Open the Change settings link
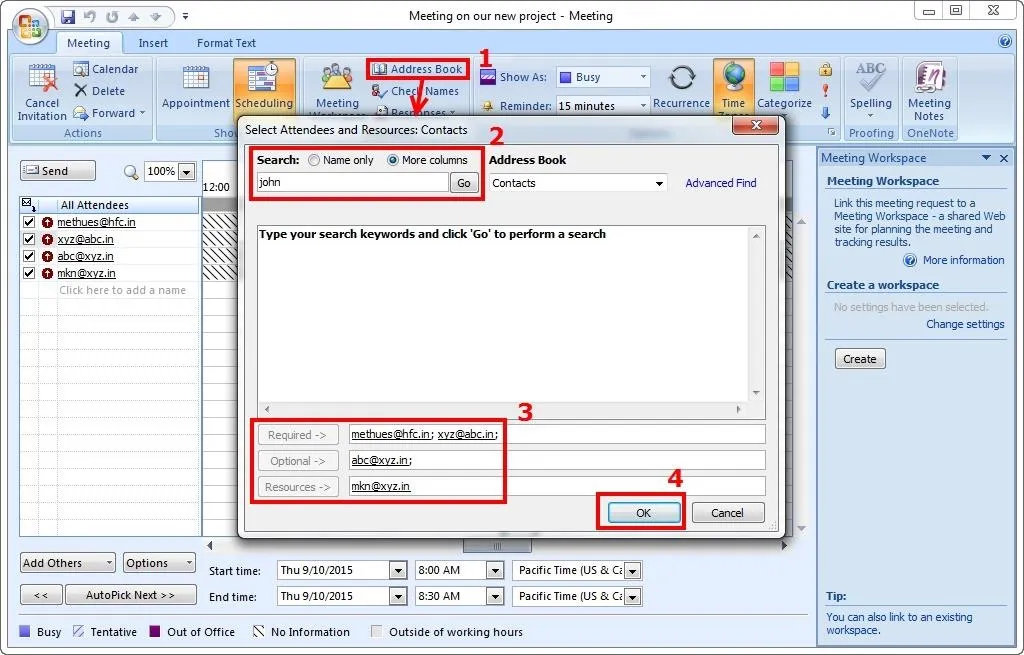Screen dimensions: 1024x655 click(965, 324)
